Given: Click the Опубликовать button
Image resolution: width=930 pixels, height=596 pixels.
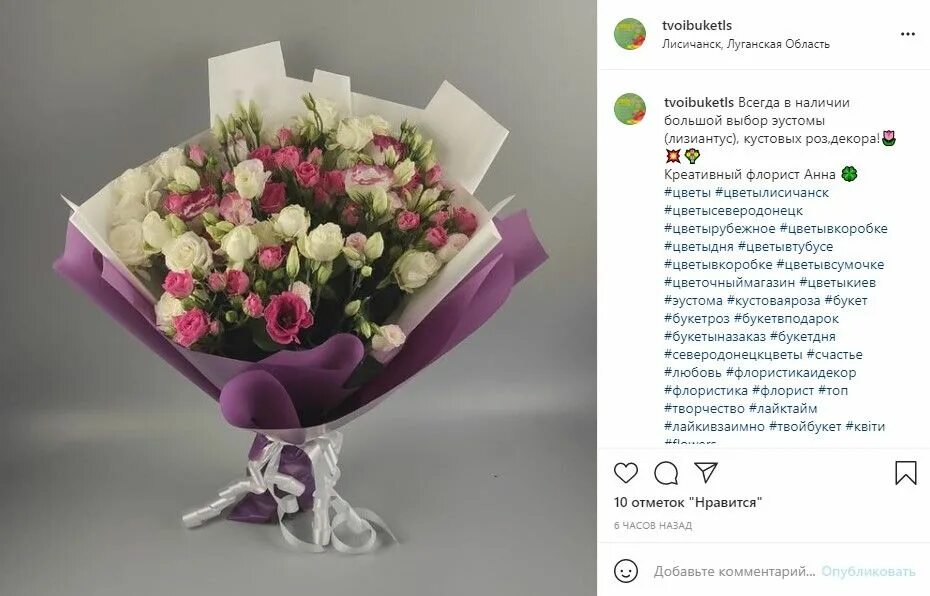Looking at the screenshot, I should [868, 572].
